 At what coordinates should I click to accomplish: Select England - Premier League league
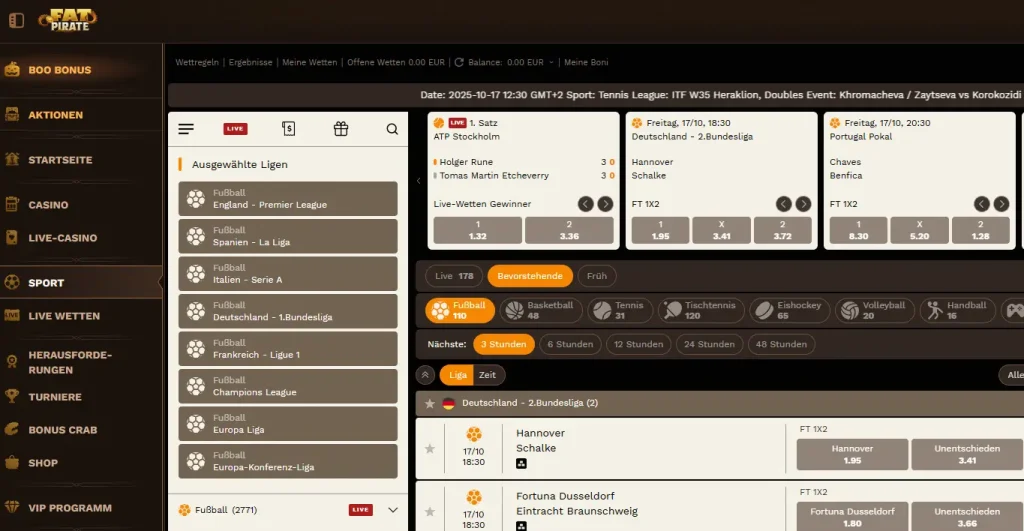(288, 199)
